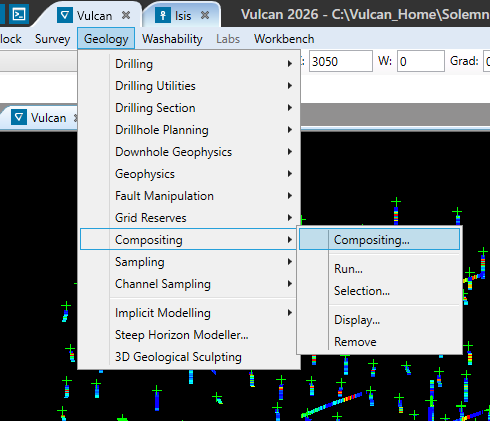Choose Remove in Compositing submenu
Image resolution: width=490 pixels, height=421 pixels.
pyautogui.click(x=379, y=342)
